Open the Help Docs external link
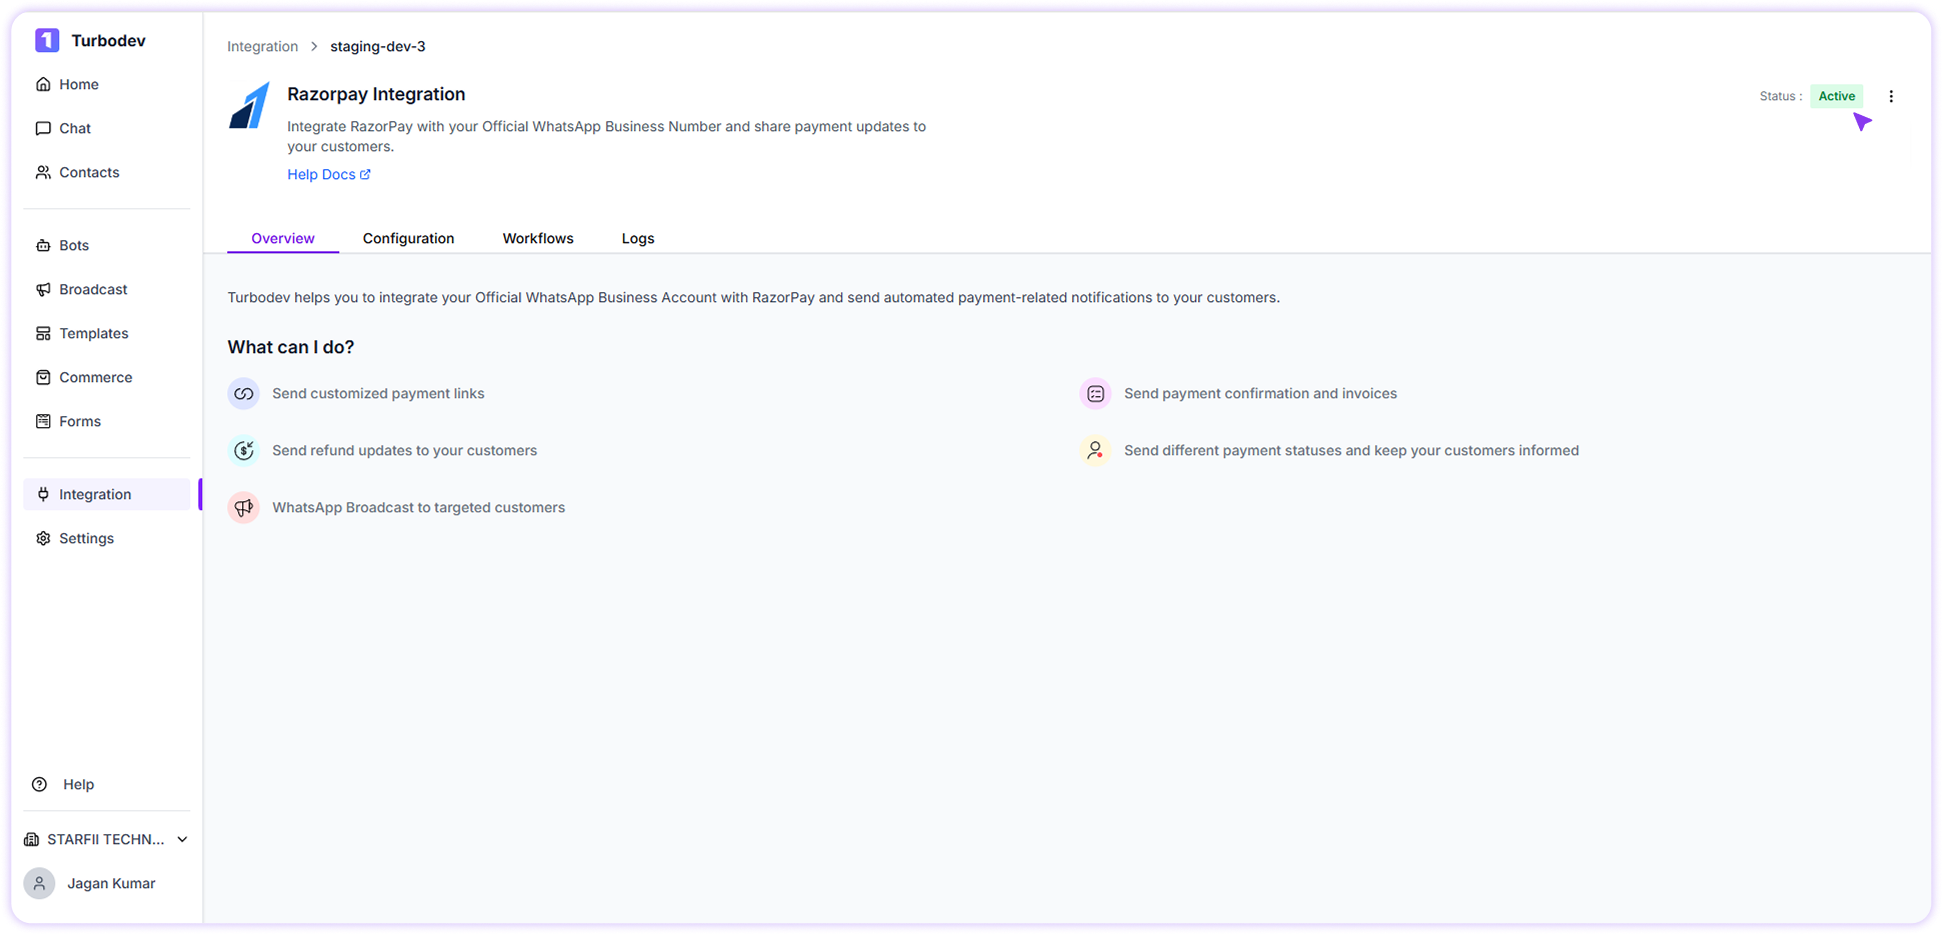This screenshot has height=935, width=1943. (329, 174)
